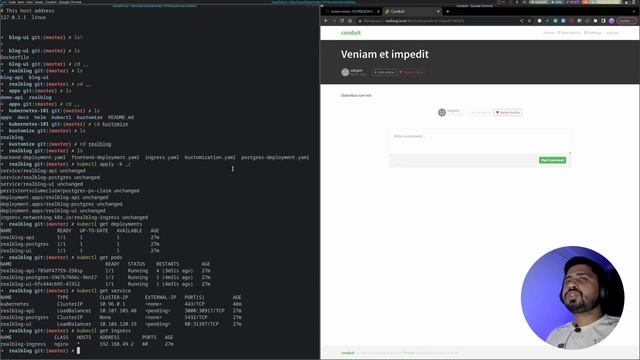Close the Conduit browser tab
The width and height of the screenshot is (640, 360).
(x=438, y=11)
